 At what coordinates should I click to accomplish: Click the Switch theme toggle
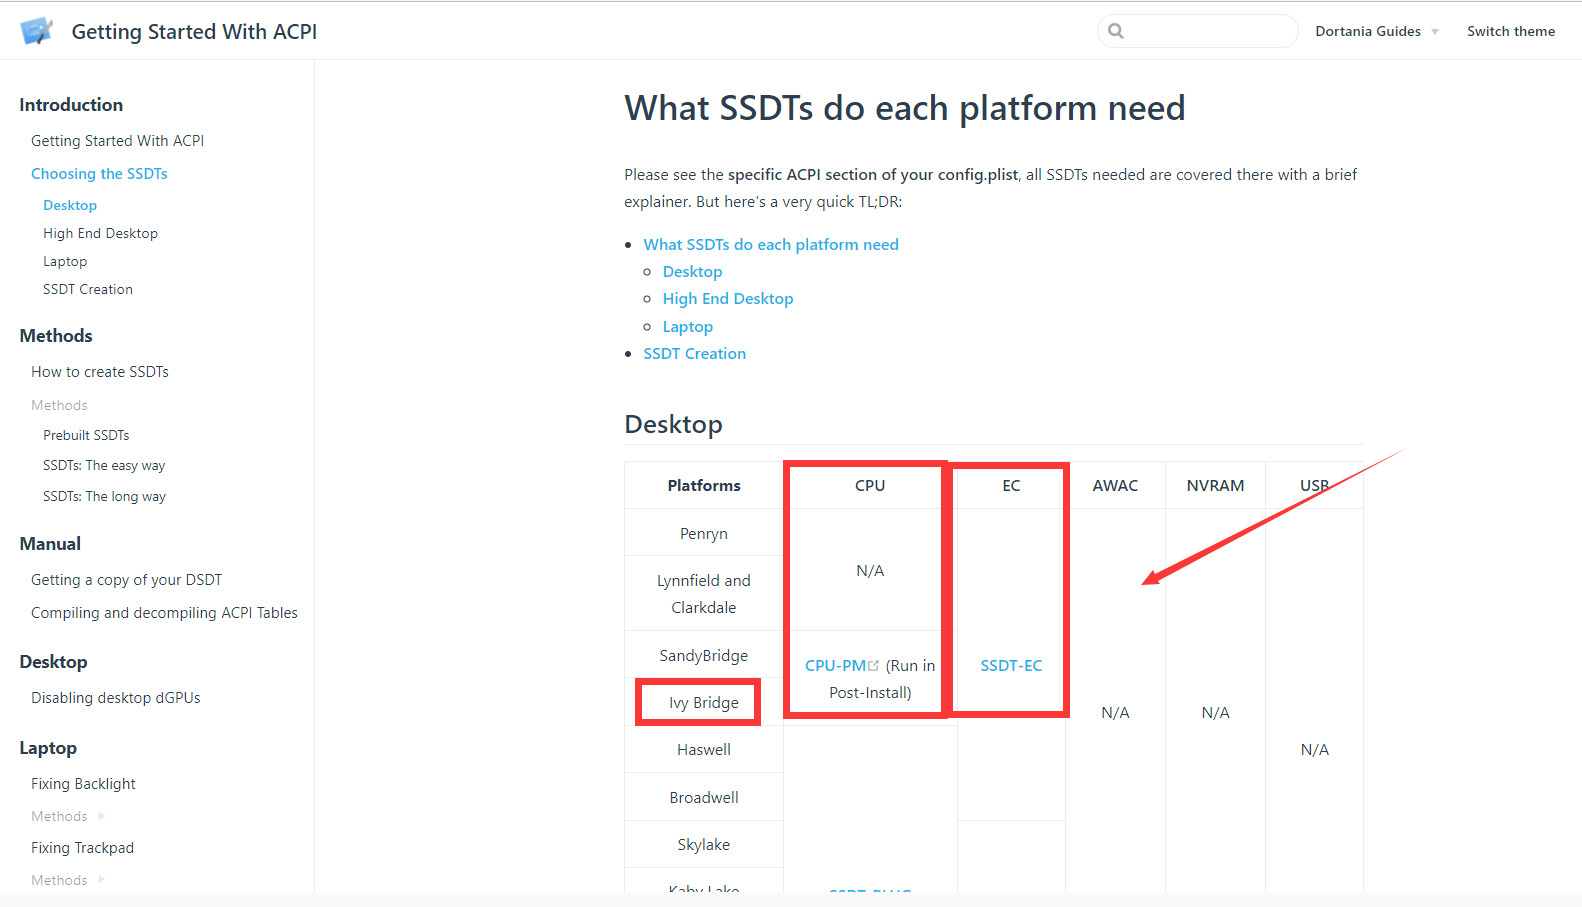coord(1510,31)
